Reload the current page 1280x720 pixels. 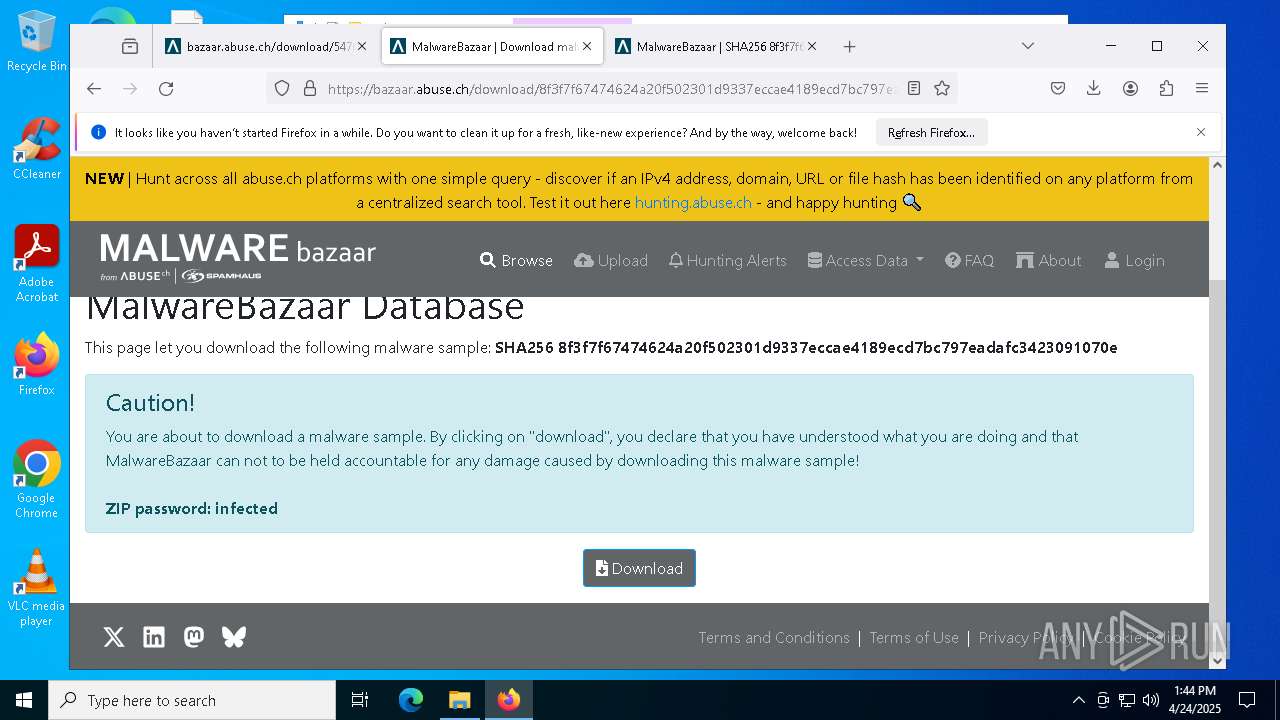click(x=166, y=88)
